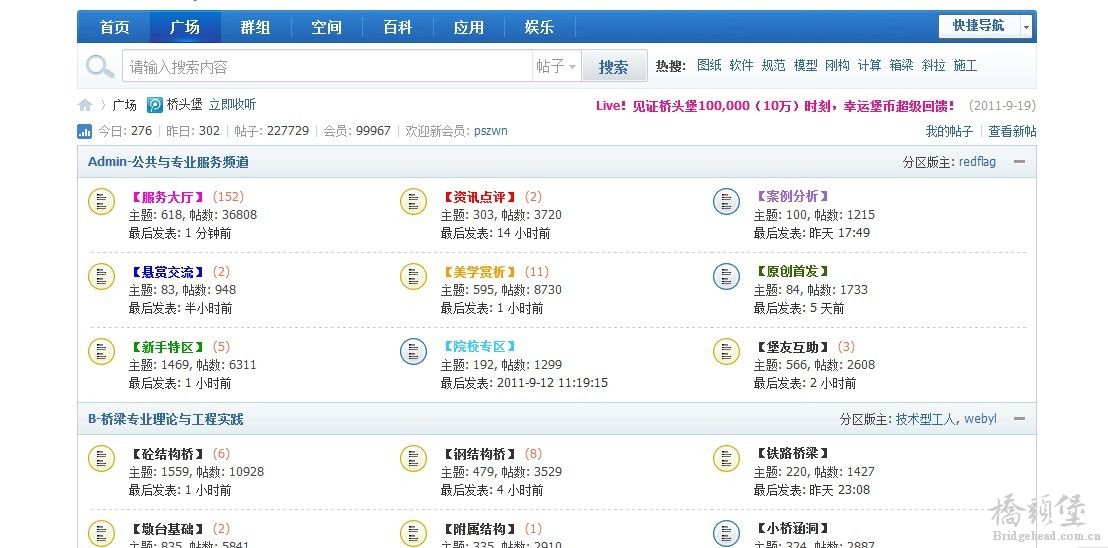Screen dimensions: 1108x548
Task: Click the Admin-公共与专业服务频道 section title
Action: 168,162
